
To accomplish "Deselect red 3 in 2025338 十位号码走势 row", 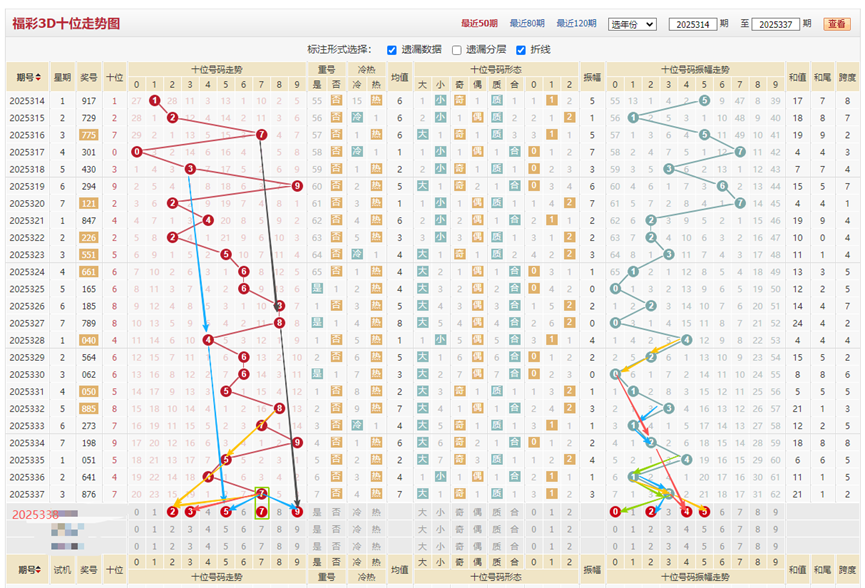I will pos(190,512).
